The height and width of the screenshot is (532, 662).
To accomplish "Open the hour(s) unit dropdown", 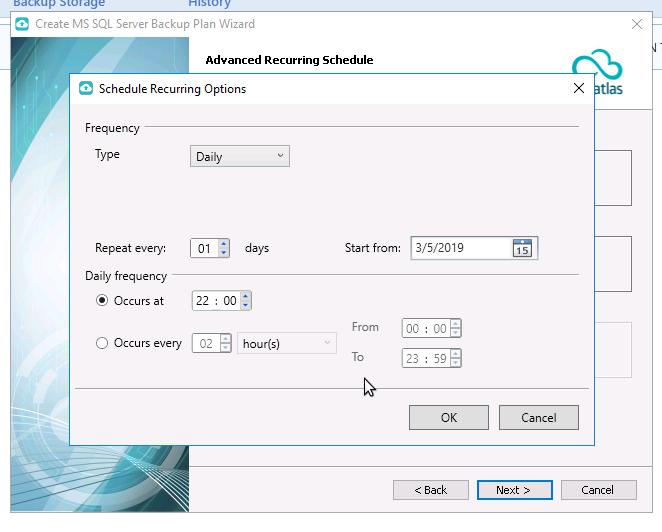I will click(287, 343).
